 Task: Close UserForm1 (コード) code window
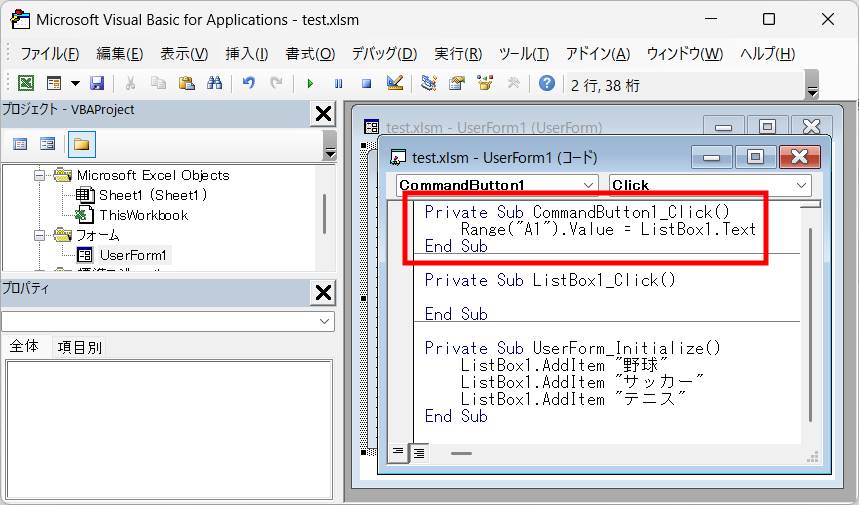click(799, 157)
